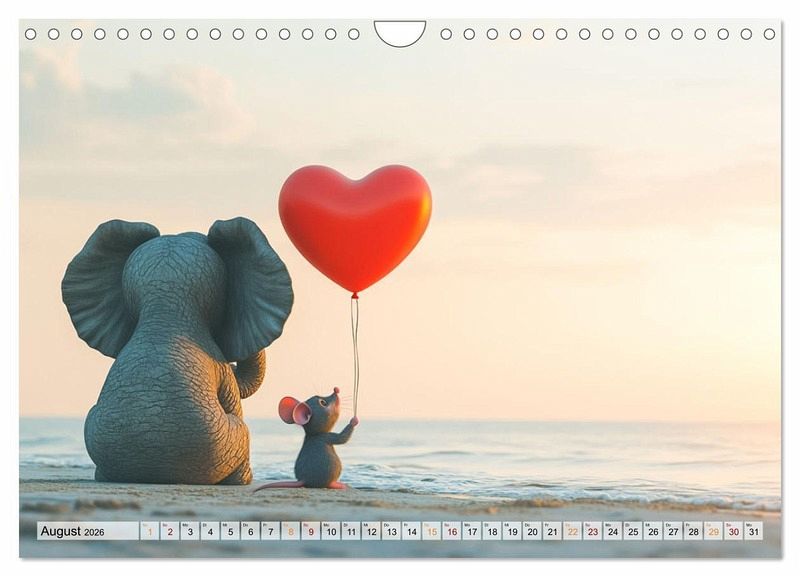Image resolution: width=800 pixels, height=577 pixels.
Task: Pick day 15 in the date row
Action: click(x=431, y=531)
